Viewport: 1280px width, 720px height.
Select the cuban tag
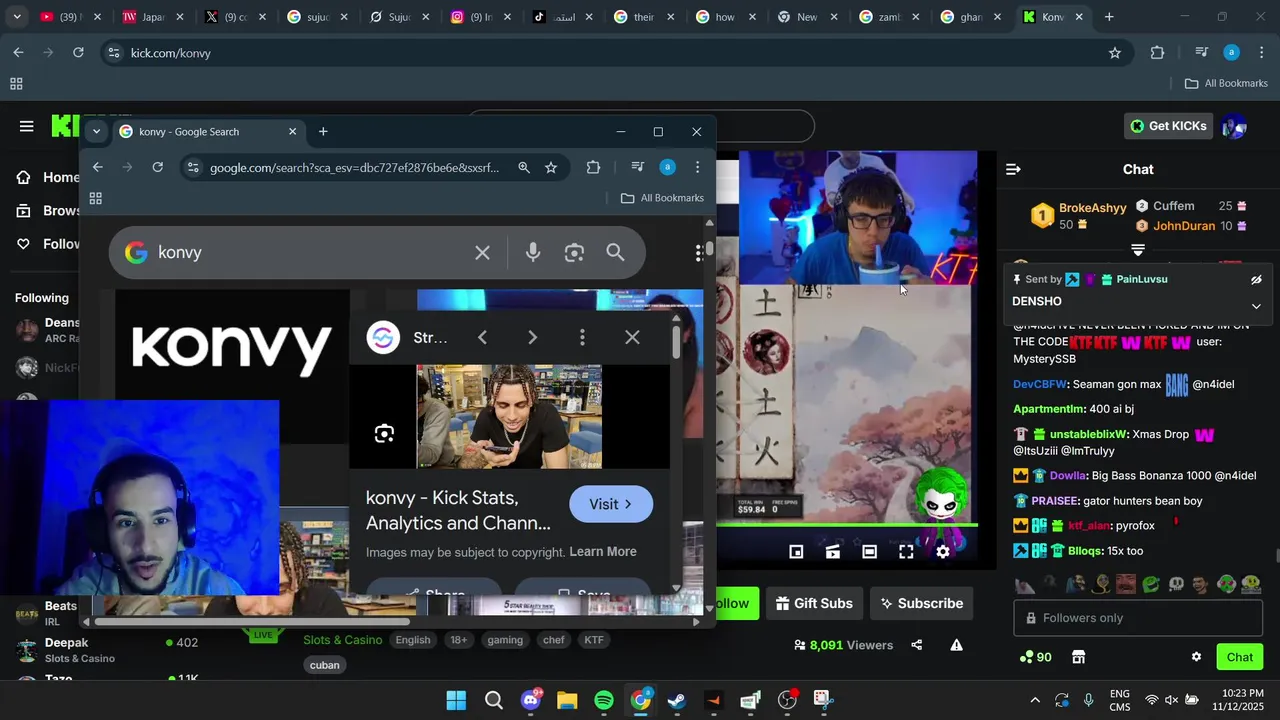point(325,665)
